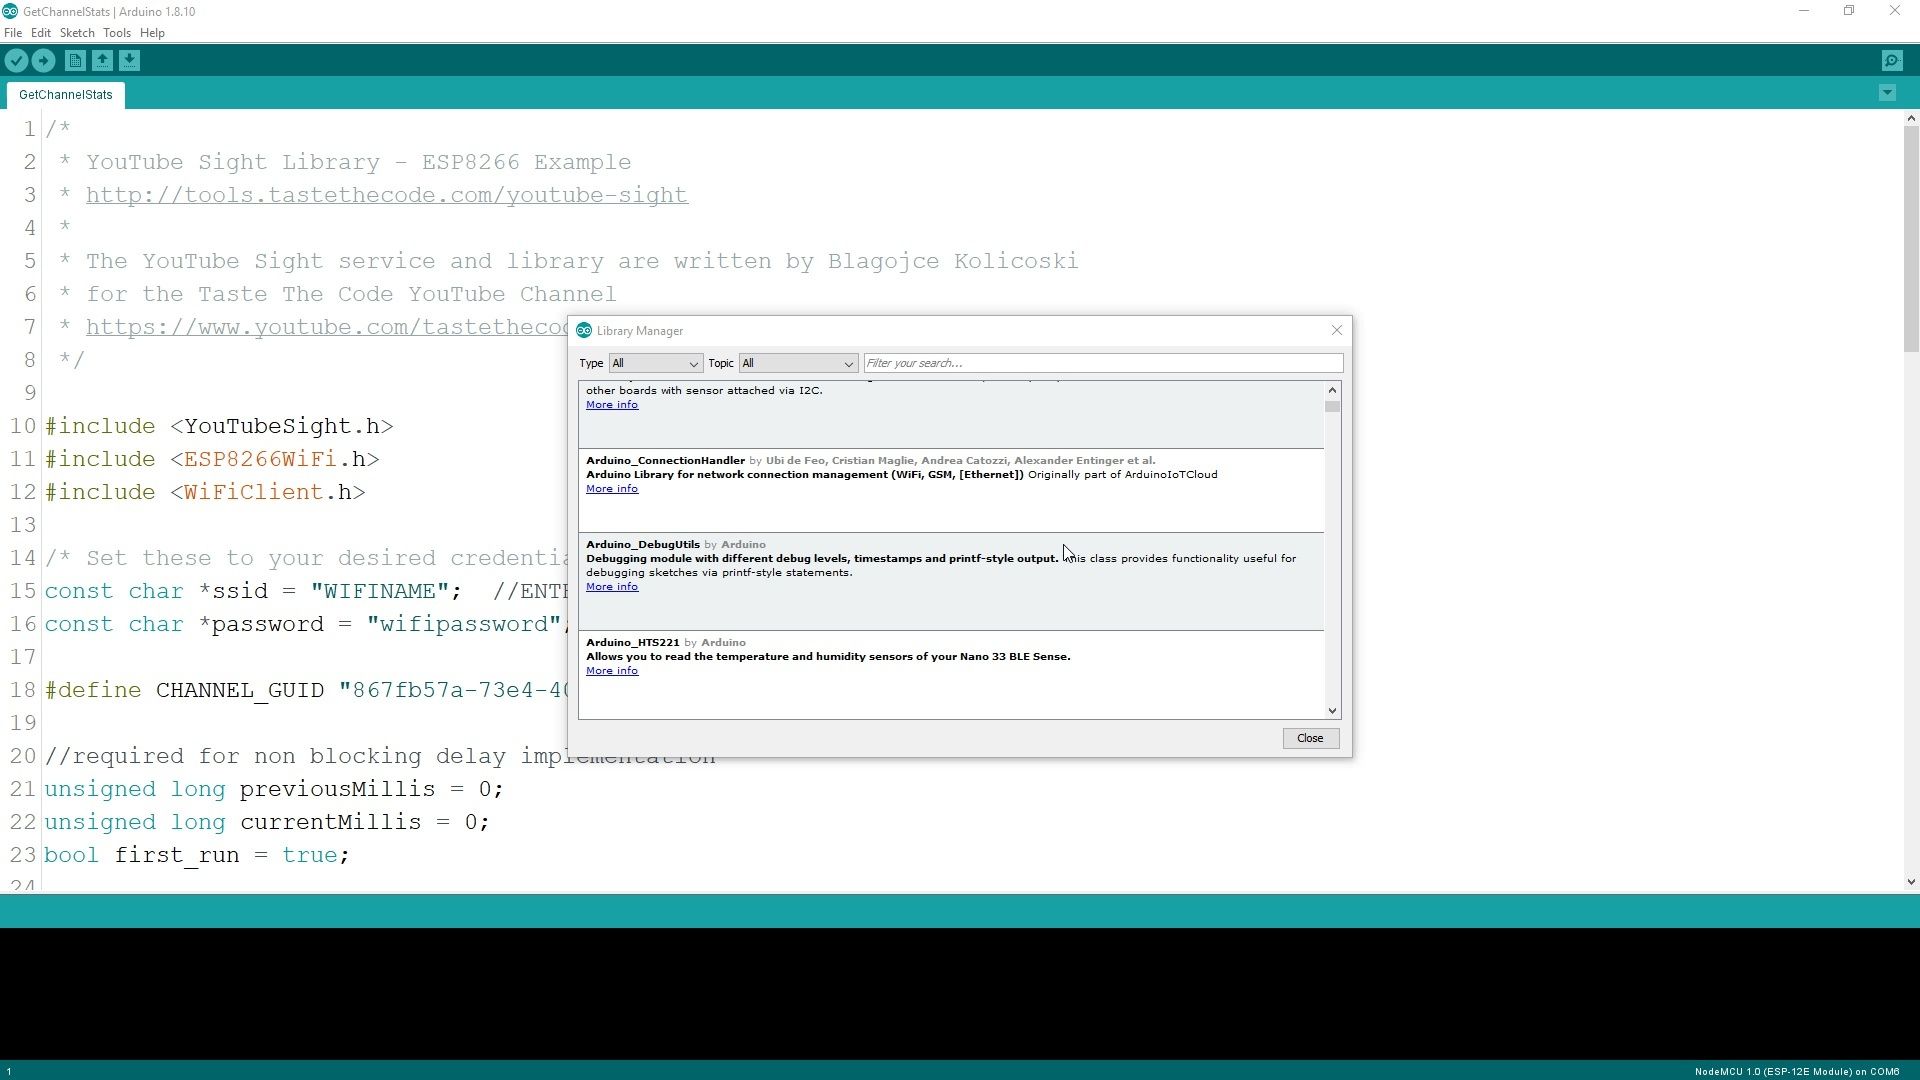Open the Type filter dropdown

(x=655, y=363)
